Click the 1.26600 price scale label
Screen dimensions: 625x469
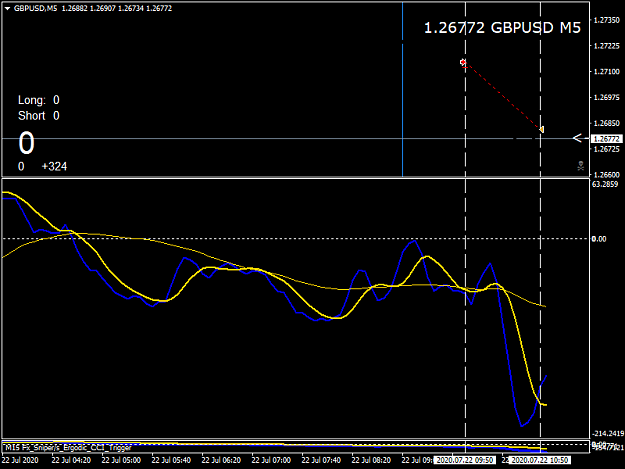coord(607,175)
